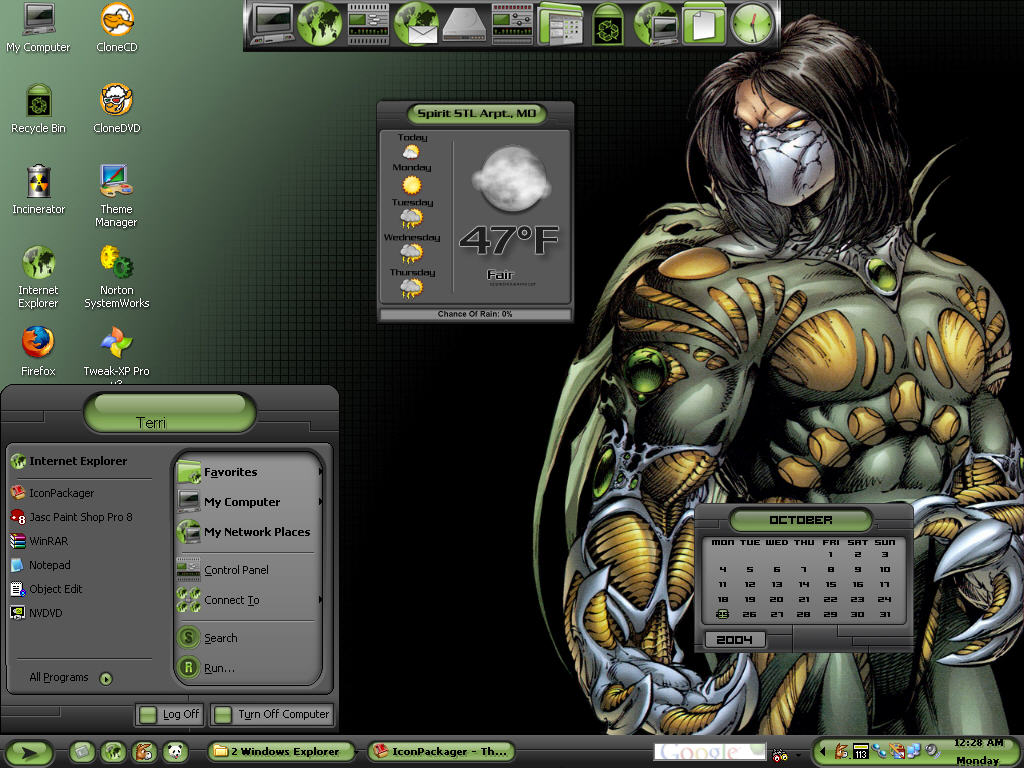
Task: Switch to IconPackager taskbar window
Action: tap(441, 752)
